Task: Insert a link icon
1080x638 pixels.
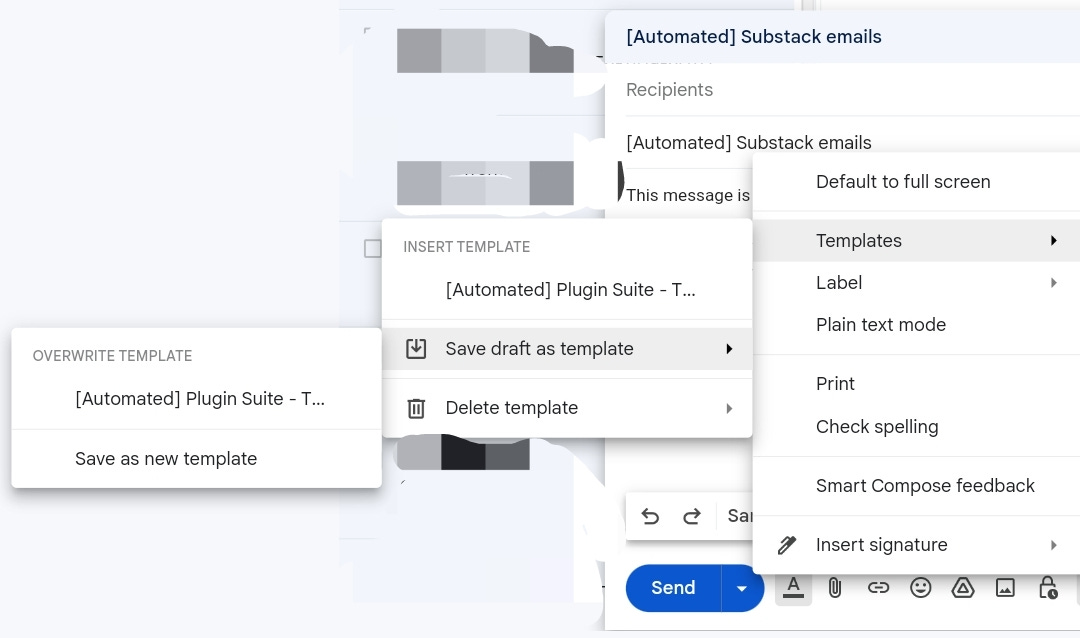Action: [x=878, y=588]
